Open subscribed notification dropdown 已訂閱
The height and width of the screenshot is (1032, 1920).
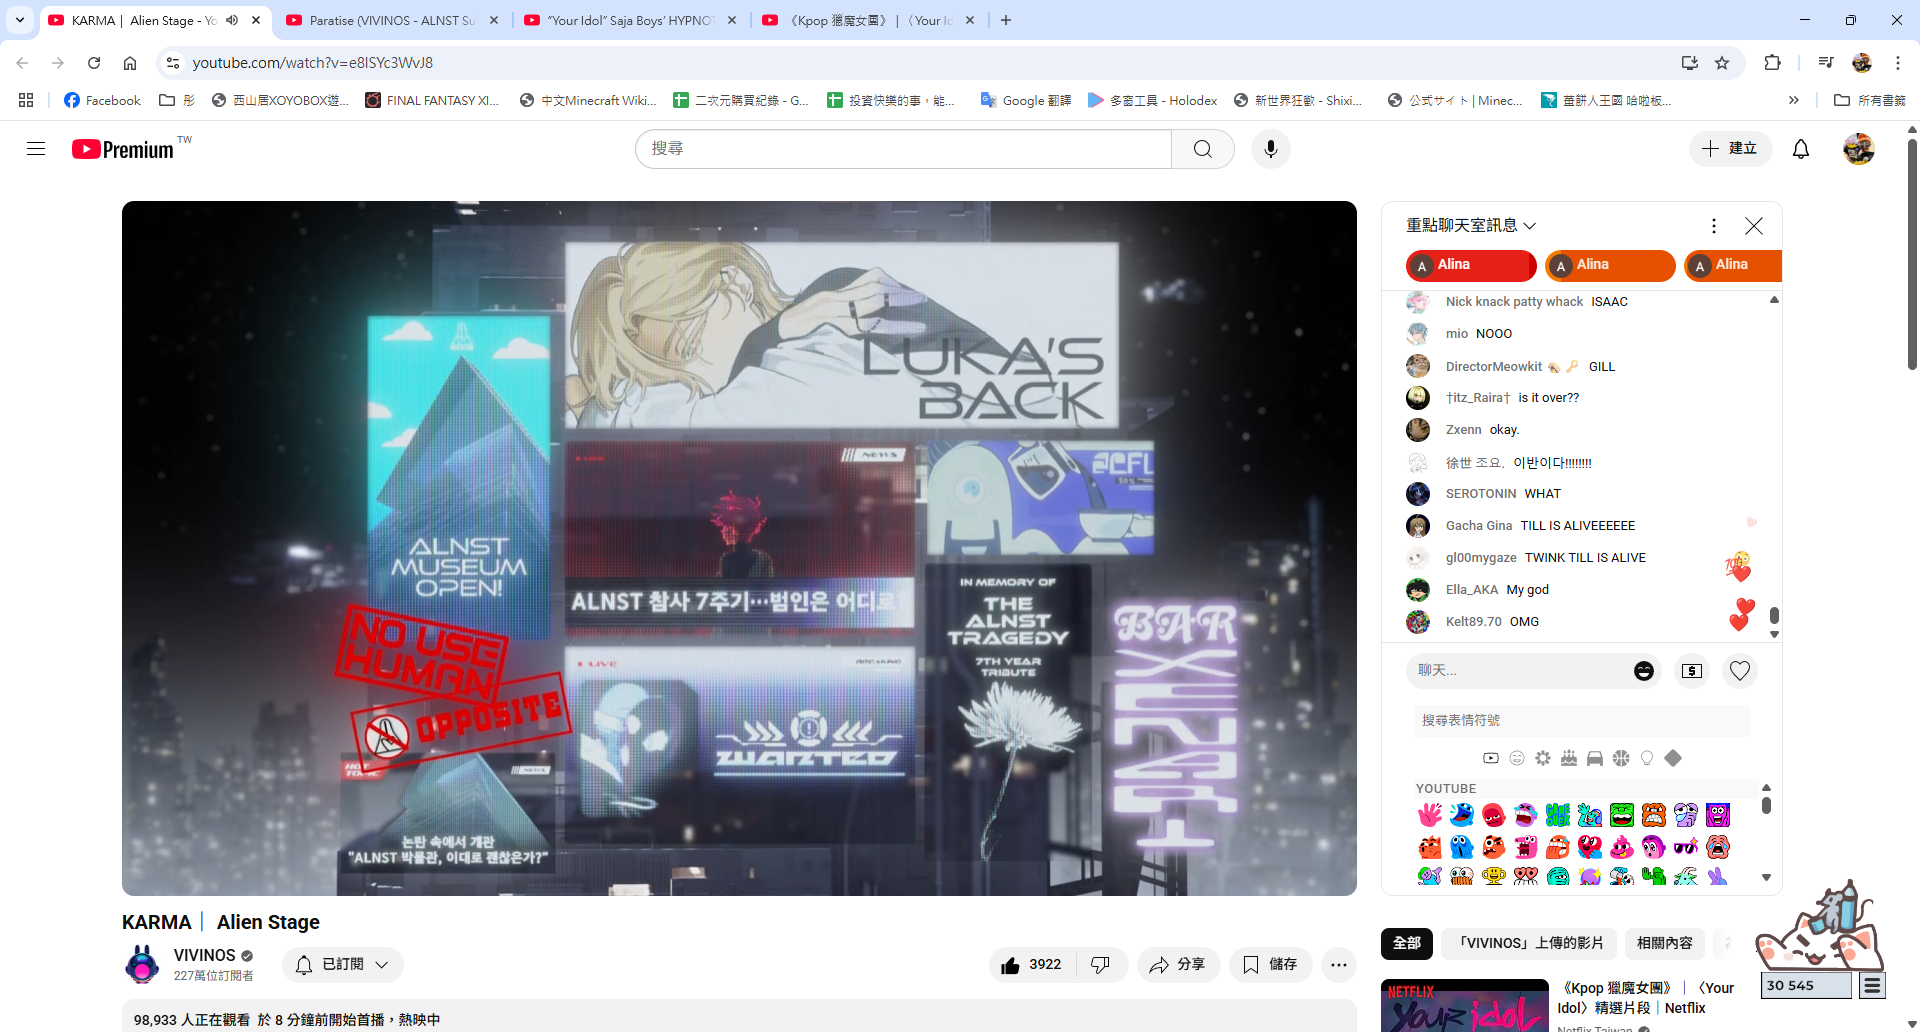[342, 965]
